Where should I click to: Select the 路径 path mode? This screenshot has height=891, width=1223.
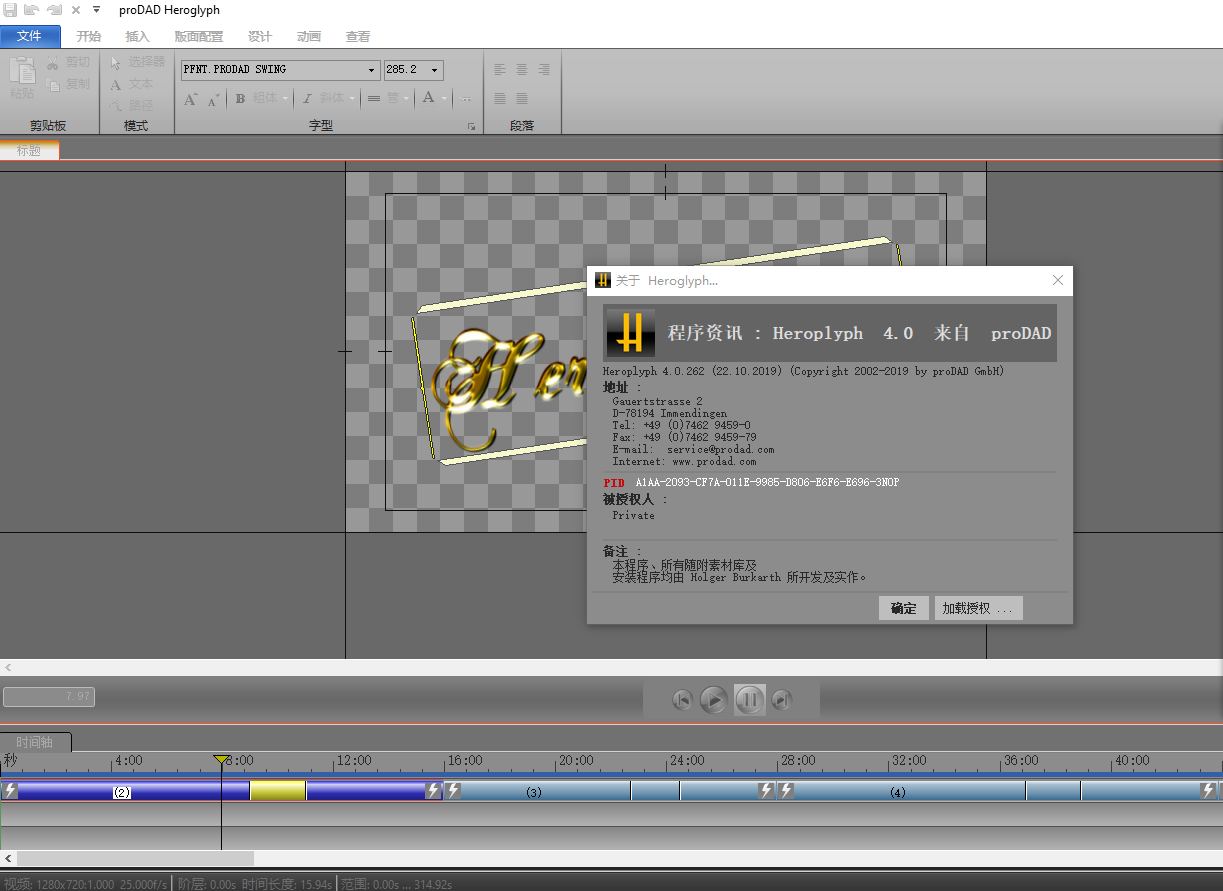[x=131, y=105]
